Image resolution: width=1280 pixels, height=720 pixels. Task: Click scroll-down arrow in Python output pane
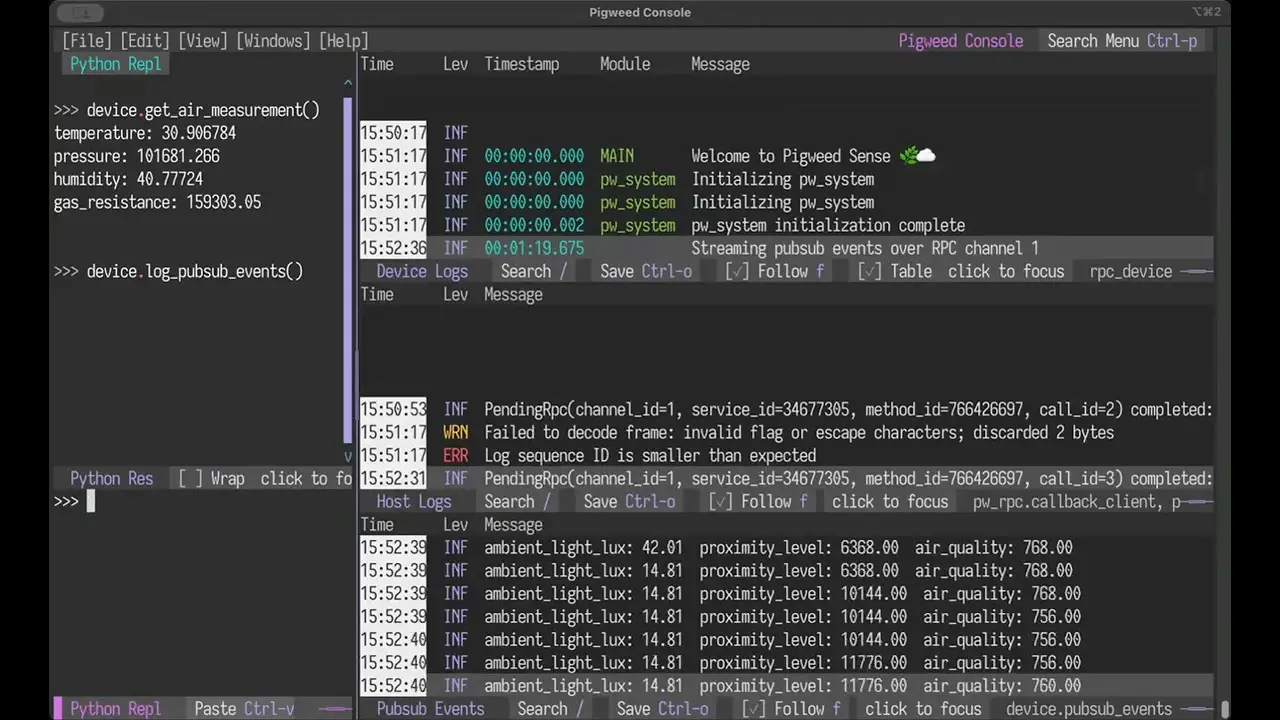click(x=348, y=456)
